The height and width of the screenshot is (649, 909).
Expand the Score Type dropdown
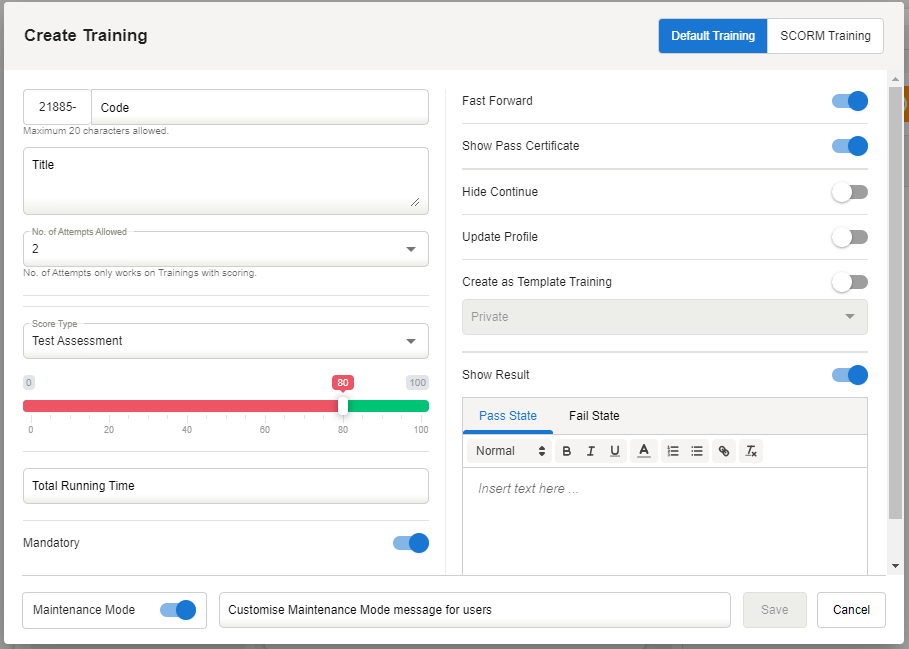click(225, 341)
